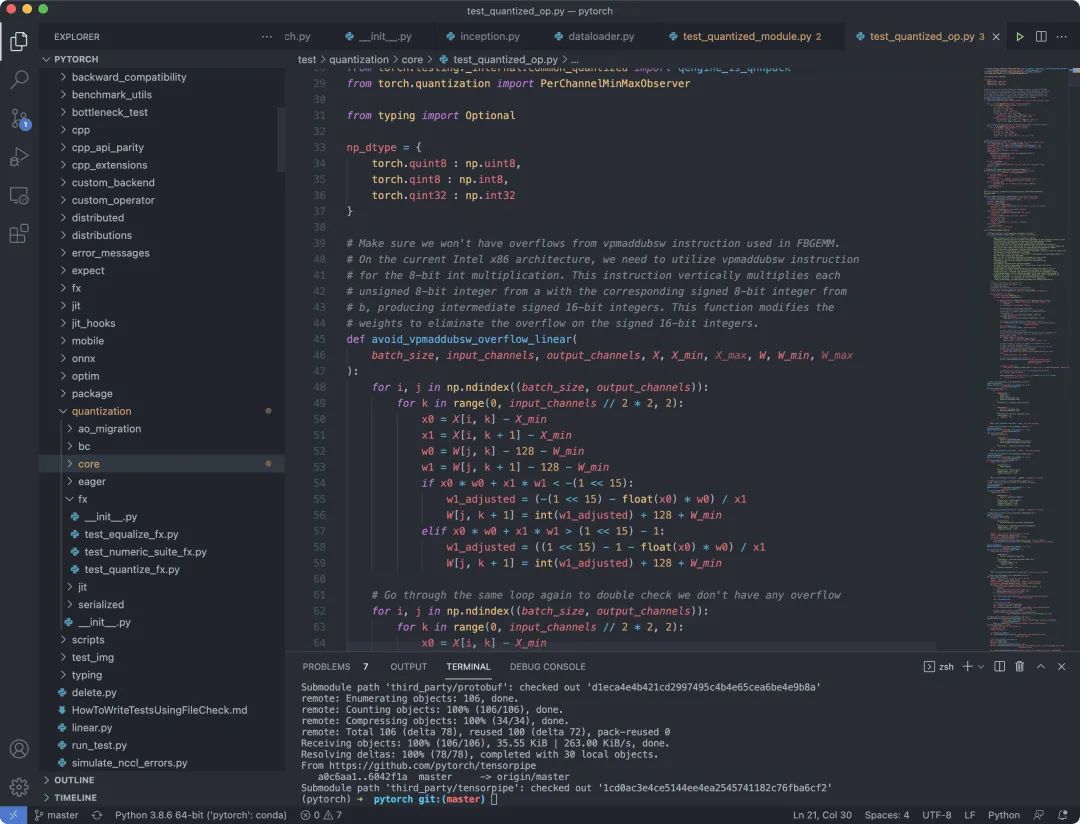
Task: Switch to top-level __init__.py editor tab
Action: 377,37
